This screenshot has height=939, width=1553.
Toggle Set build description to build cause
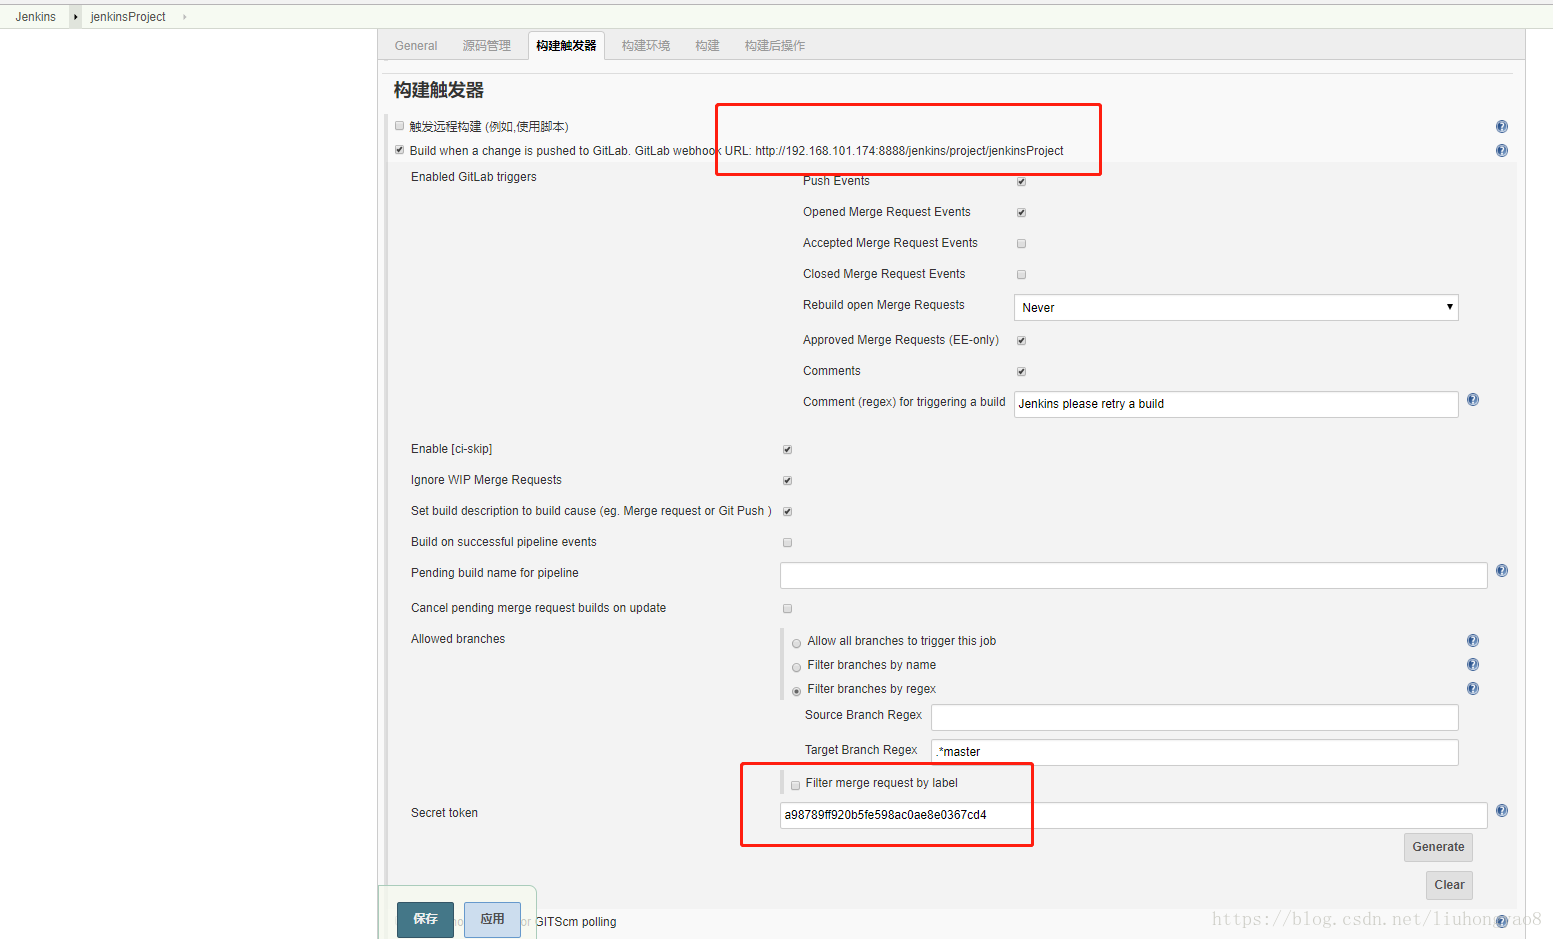pyautogui.click(x=787, y=512)
